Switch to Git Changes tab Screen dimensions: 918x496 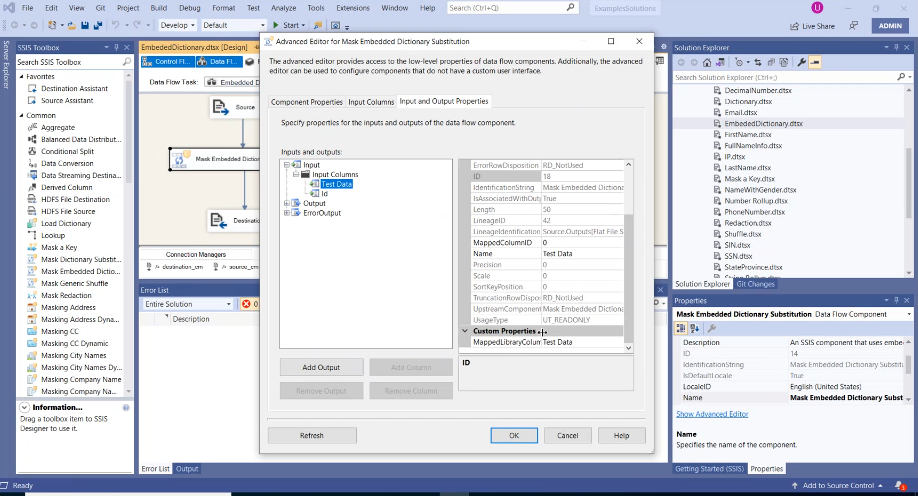pos(755,284)
